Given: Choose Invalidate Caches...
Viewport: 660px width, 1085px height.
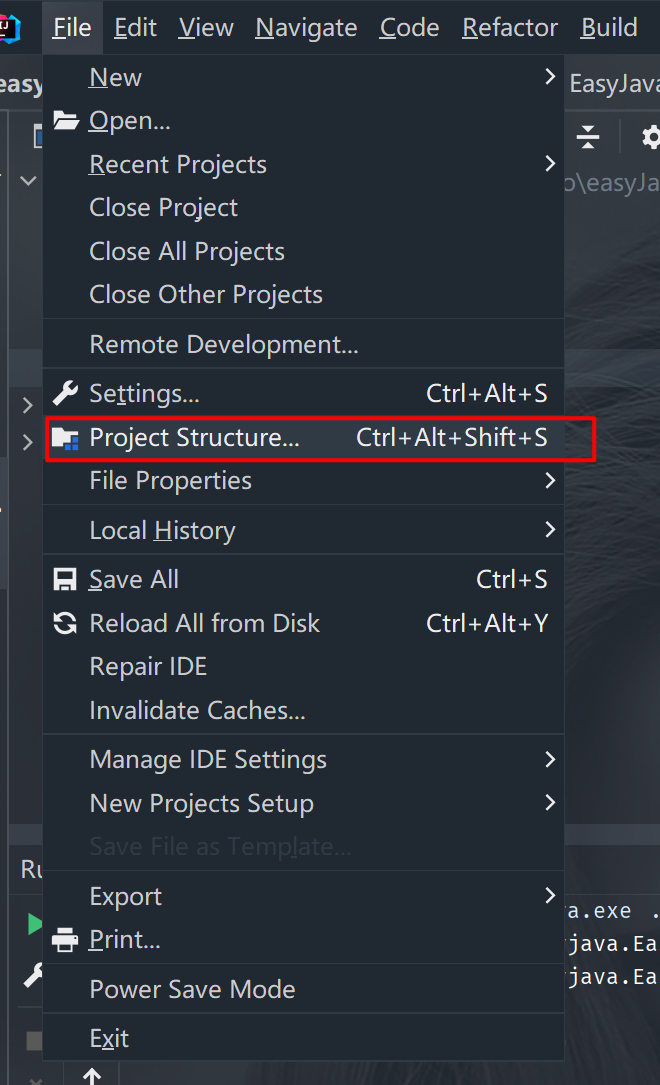Looking at the screenshot, I should [197, 711].
